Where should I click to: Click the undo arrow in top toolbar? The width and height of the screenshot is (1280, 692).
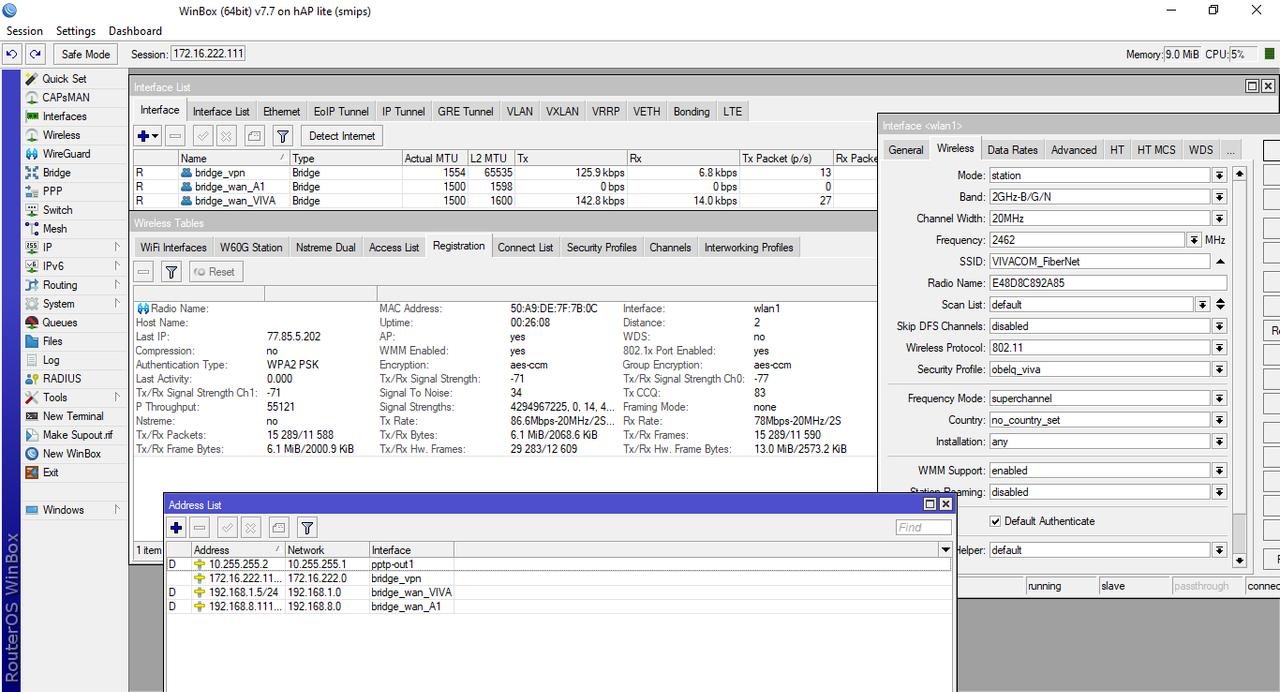tap(12, 54)
